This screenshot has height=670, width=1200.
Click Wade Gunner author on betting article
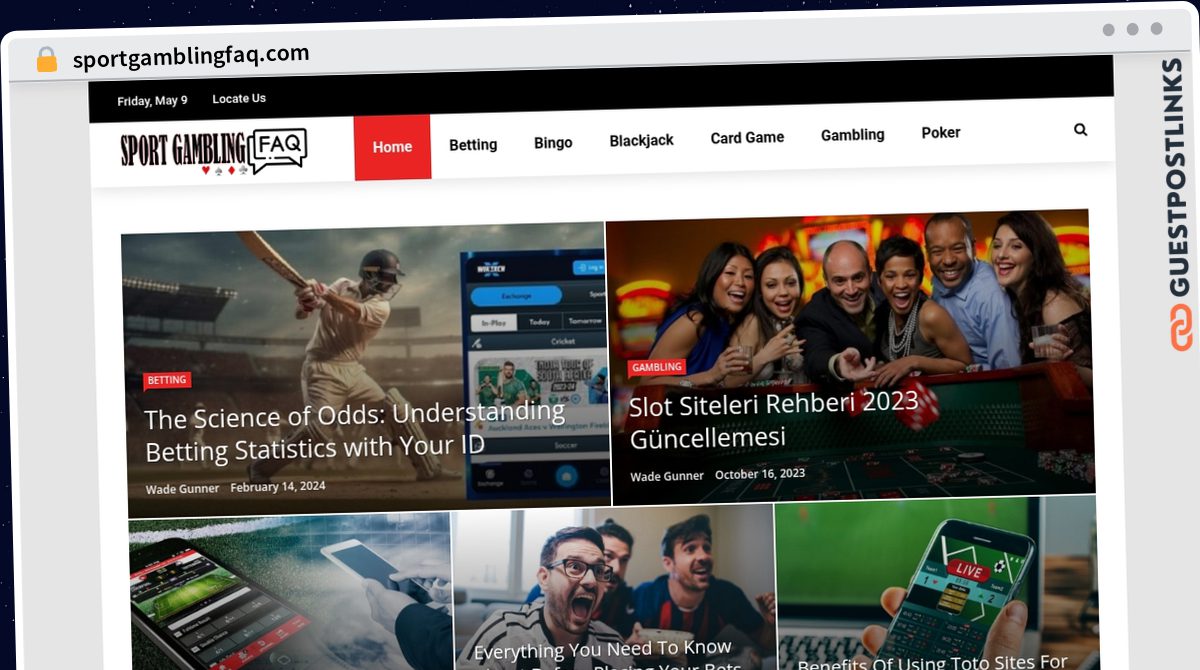click(181, 489)
